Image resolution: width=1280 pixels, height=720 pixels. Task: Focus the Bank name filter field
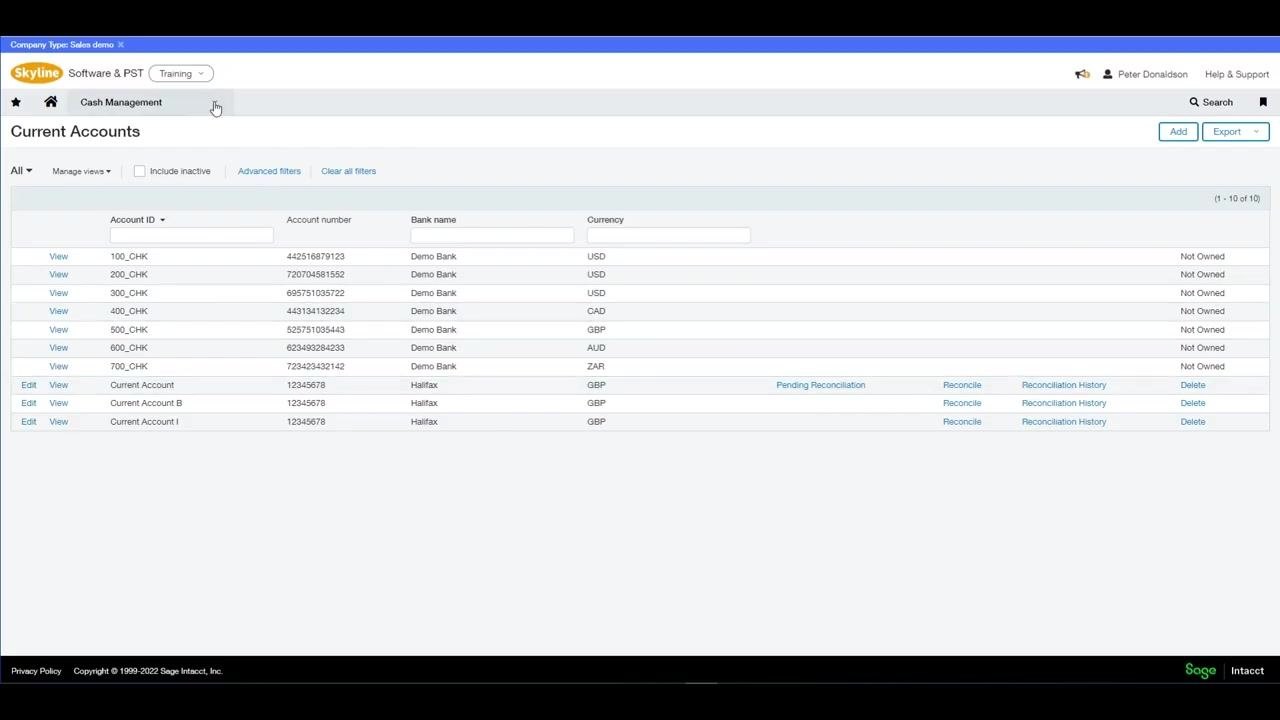coord(492,235)
